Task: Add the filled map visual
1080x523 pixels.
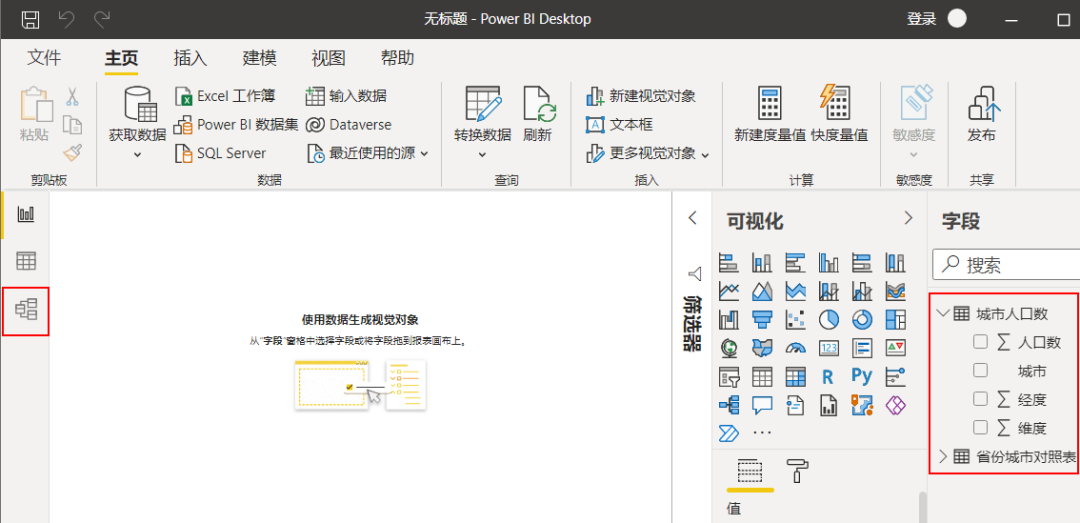Action: click(x=762, y=347)
